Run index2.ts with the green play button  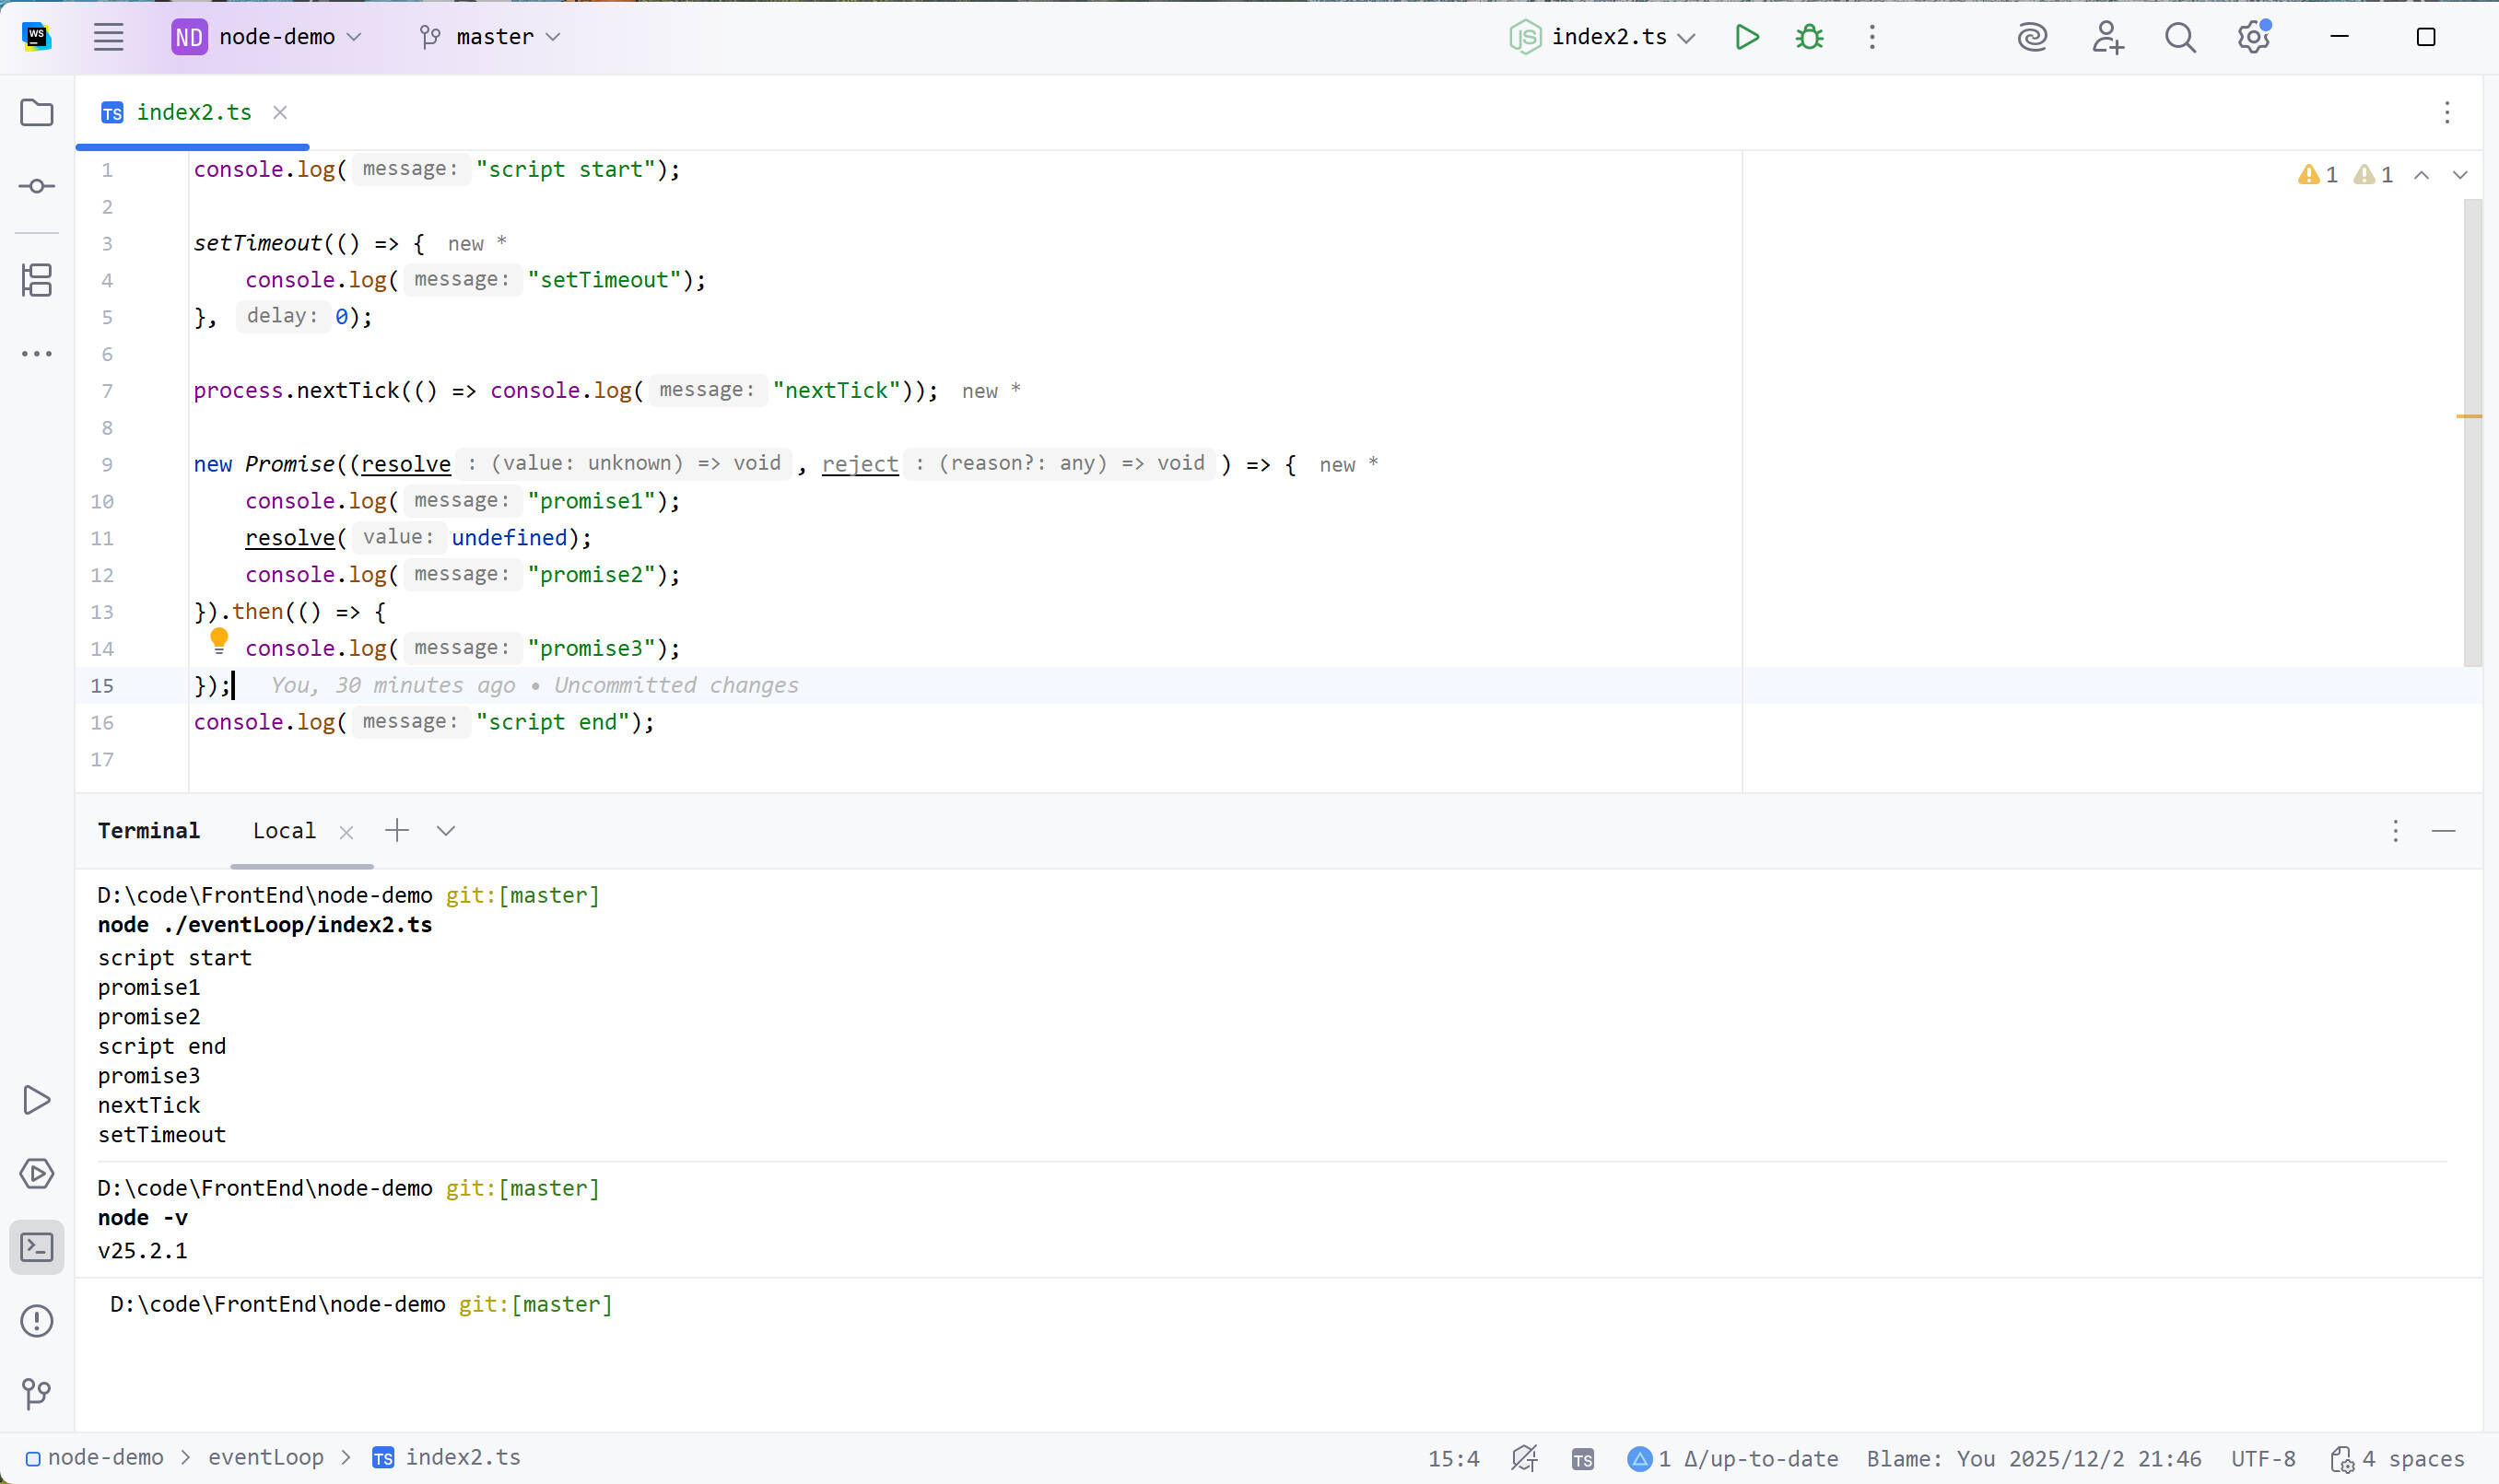tap(1746, 37)
